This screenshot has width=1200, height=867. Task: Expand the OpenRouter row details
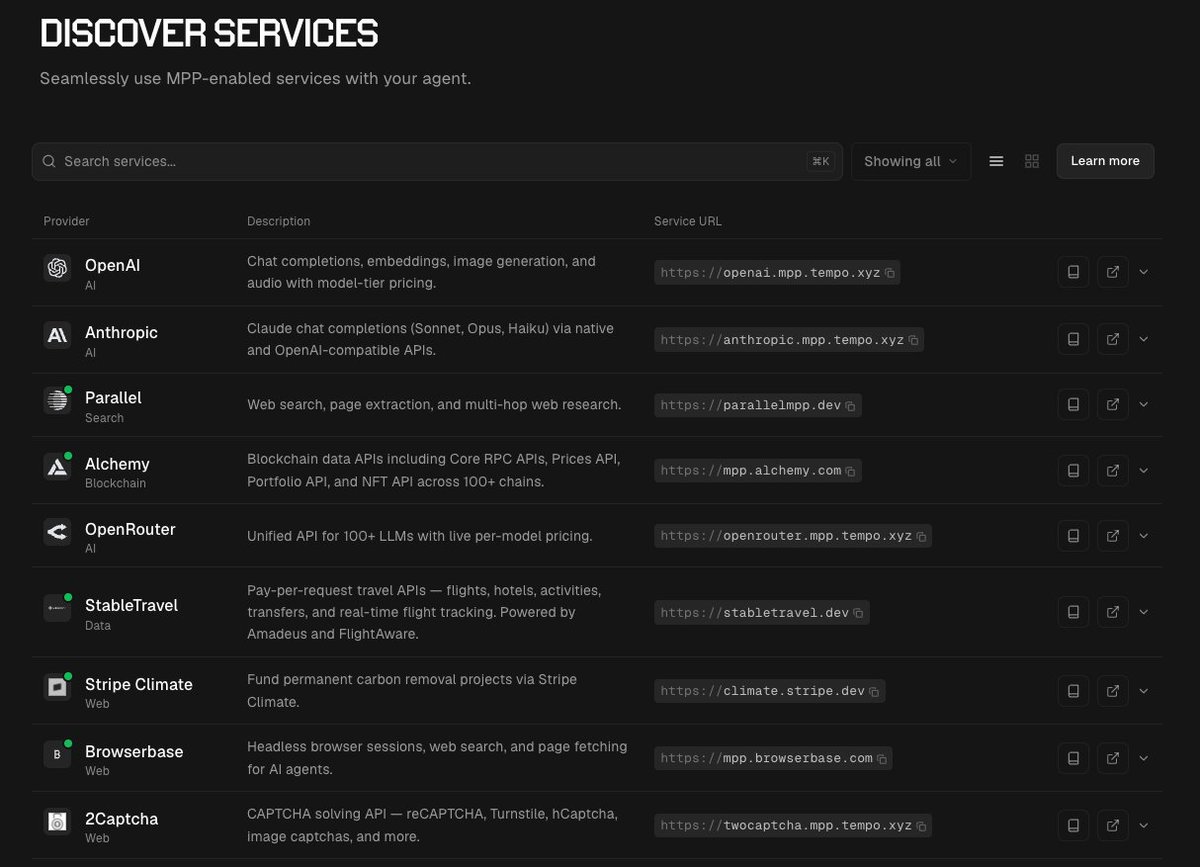1144,536
